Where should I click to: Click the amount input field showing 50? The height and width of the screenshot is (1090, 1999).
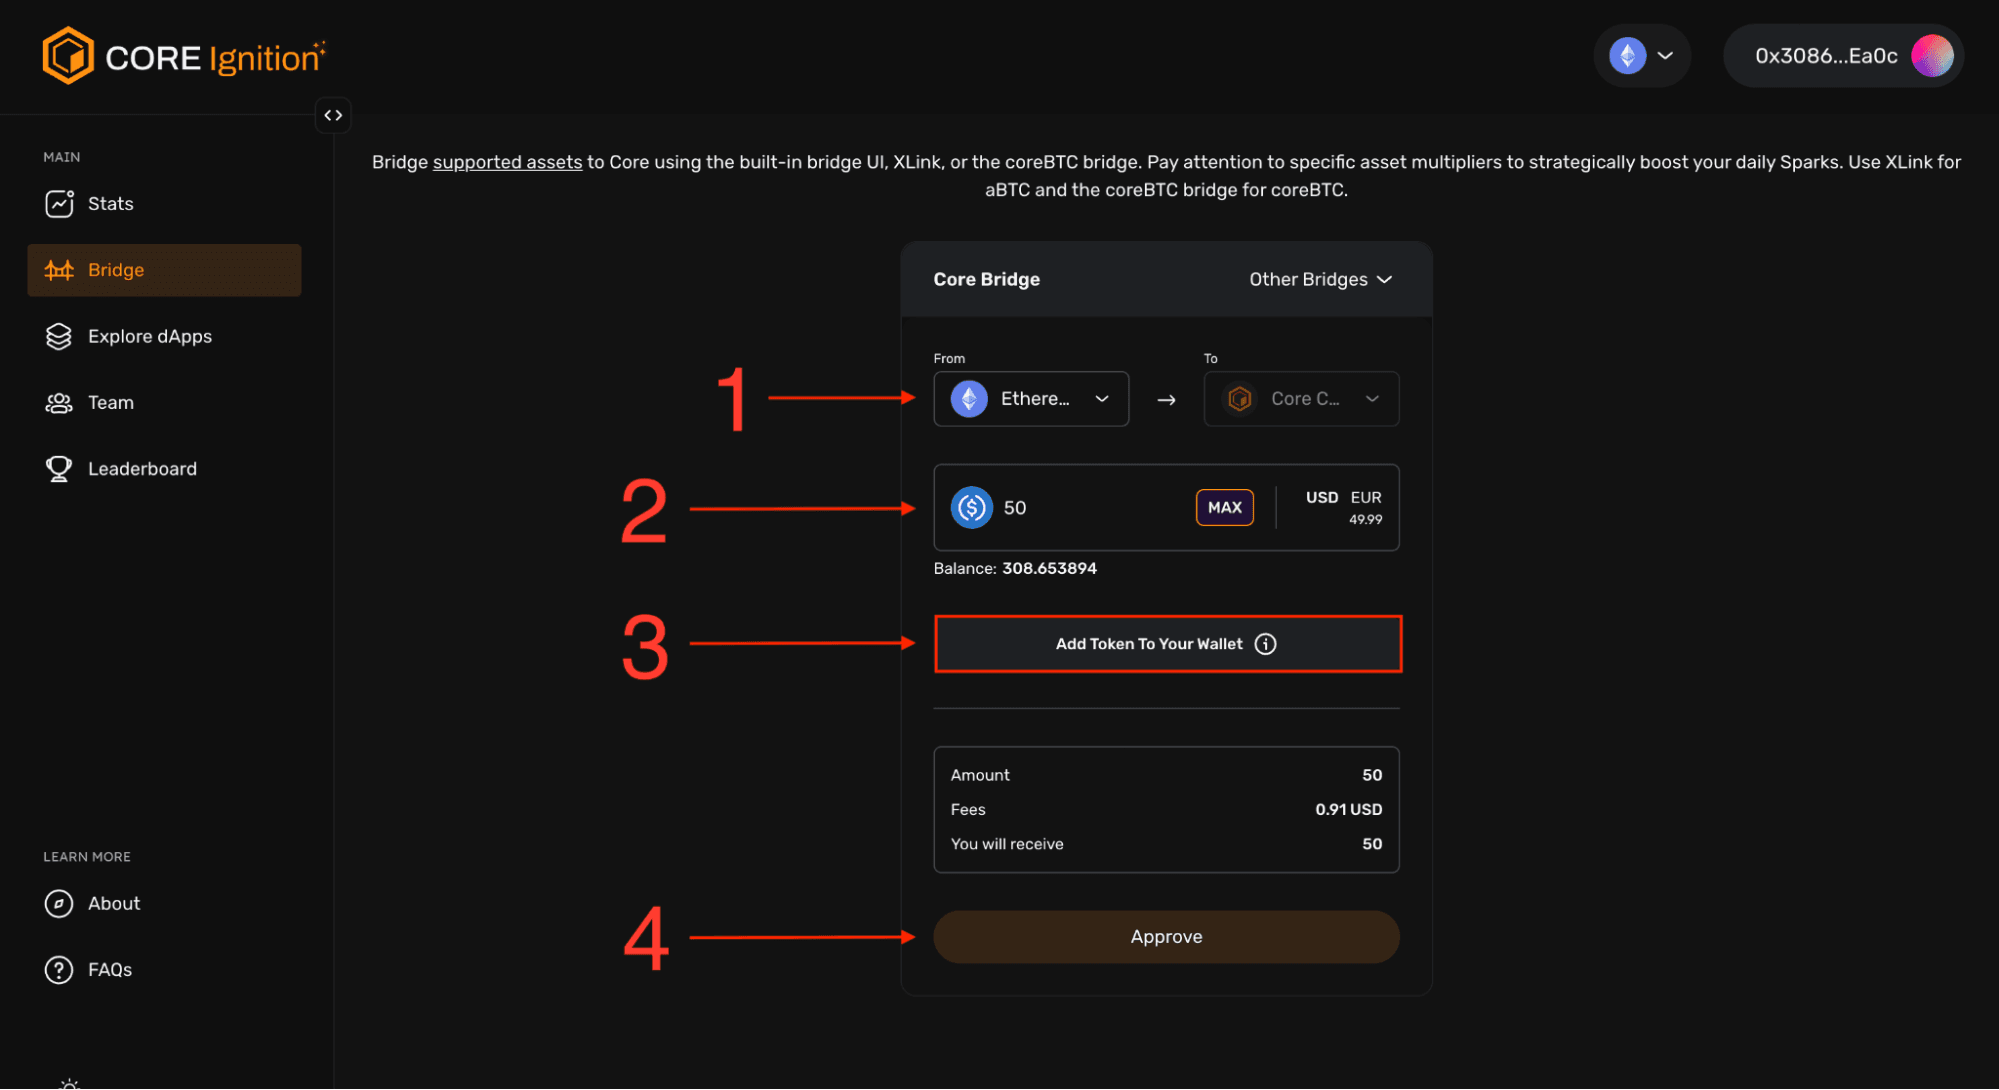[1090, 507]
